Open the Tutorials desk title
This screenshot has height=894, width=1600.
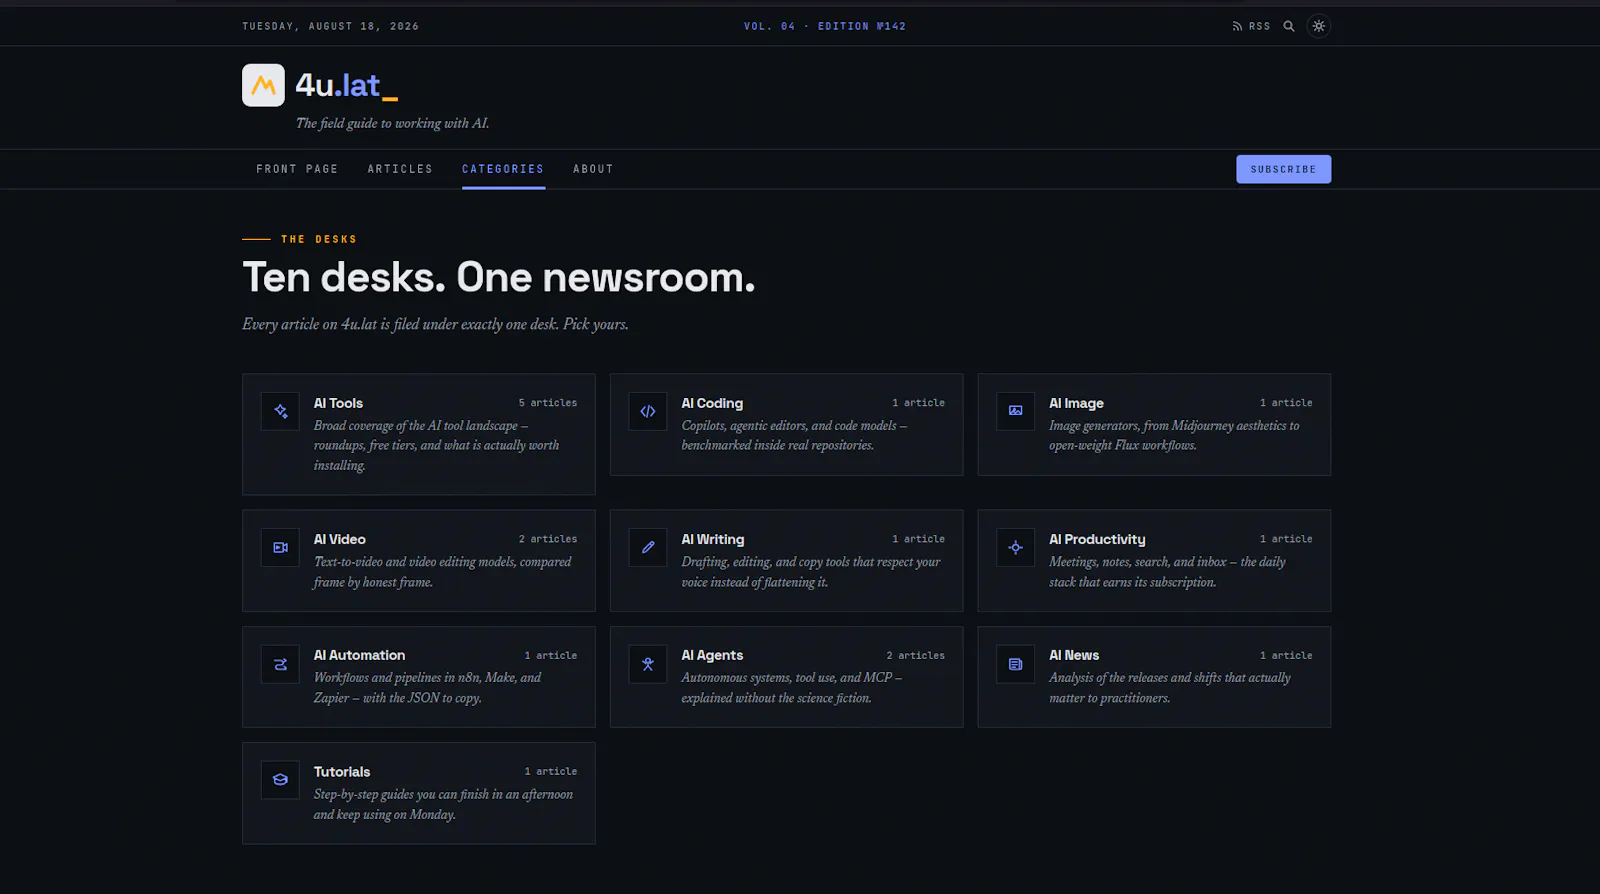tap(342, 772)
